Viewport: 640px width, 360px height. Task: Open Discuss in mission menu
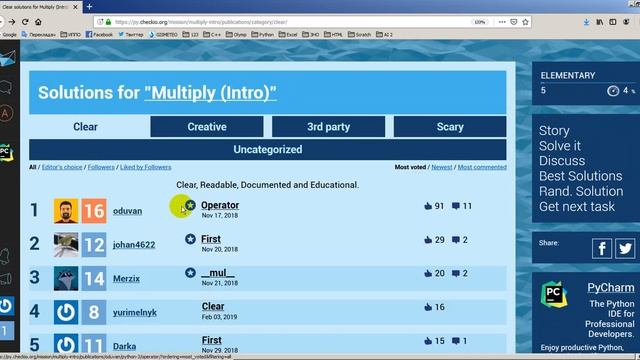(x=562, y=161)
